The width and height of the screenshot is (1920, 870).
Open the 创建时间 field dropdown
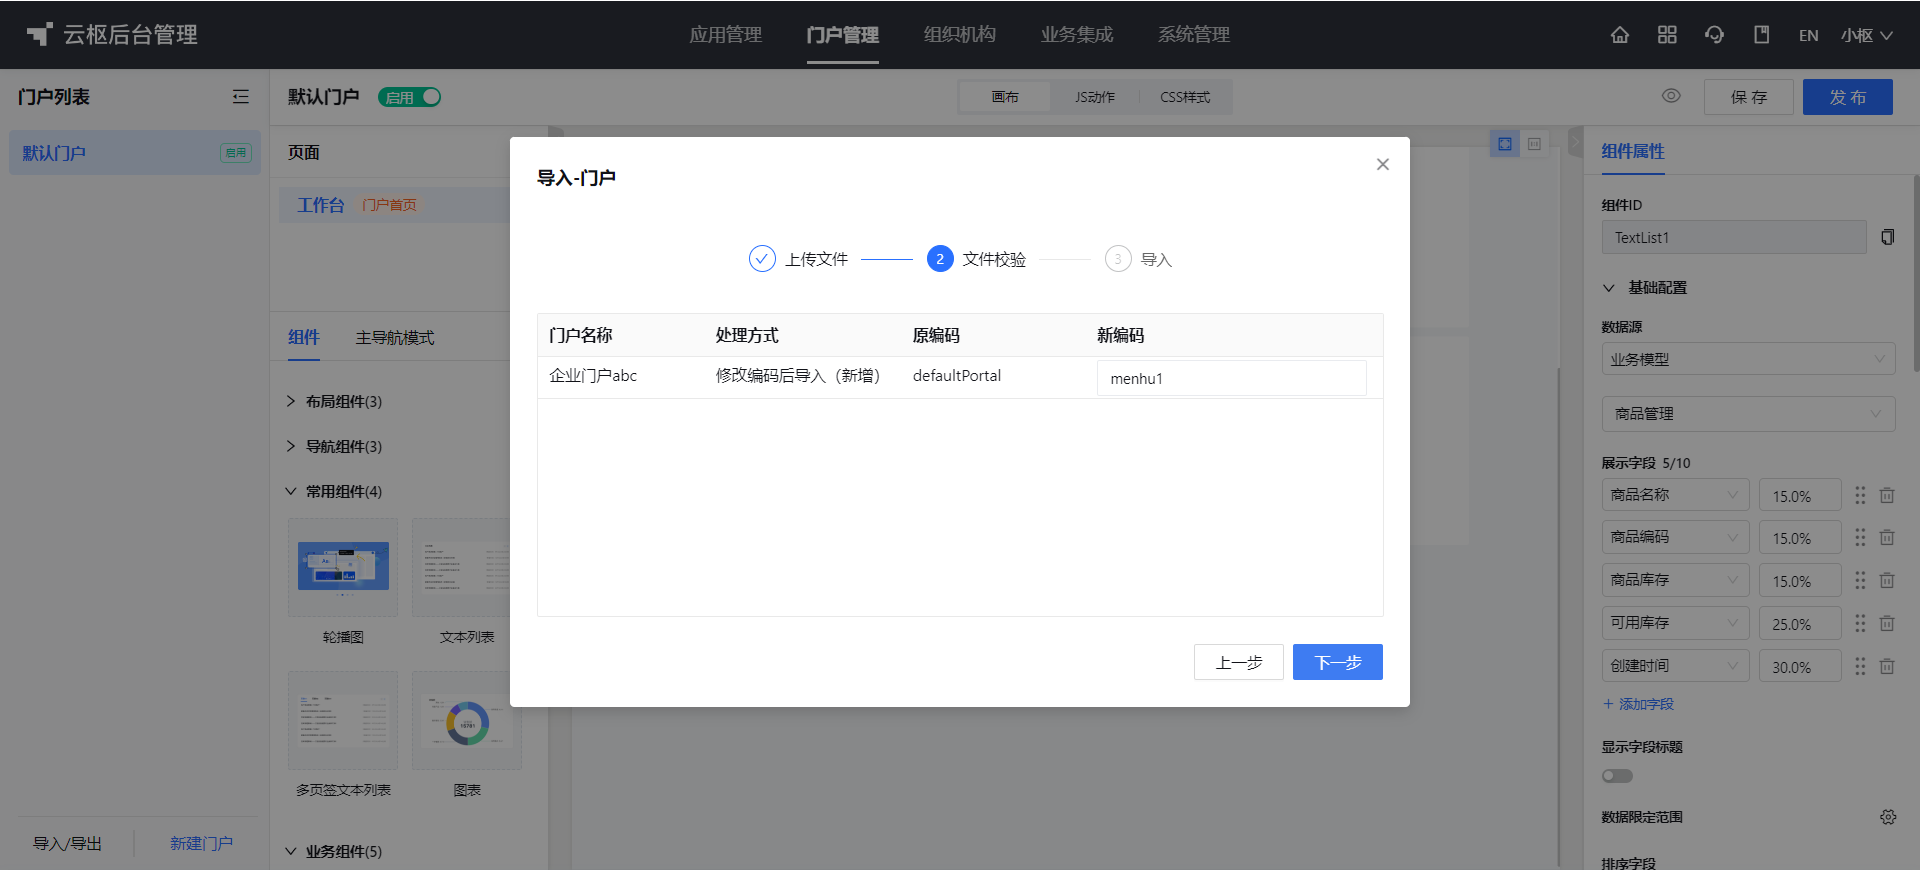click(x=1675, y=666)
